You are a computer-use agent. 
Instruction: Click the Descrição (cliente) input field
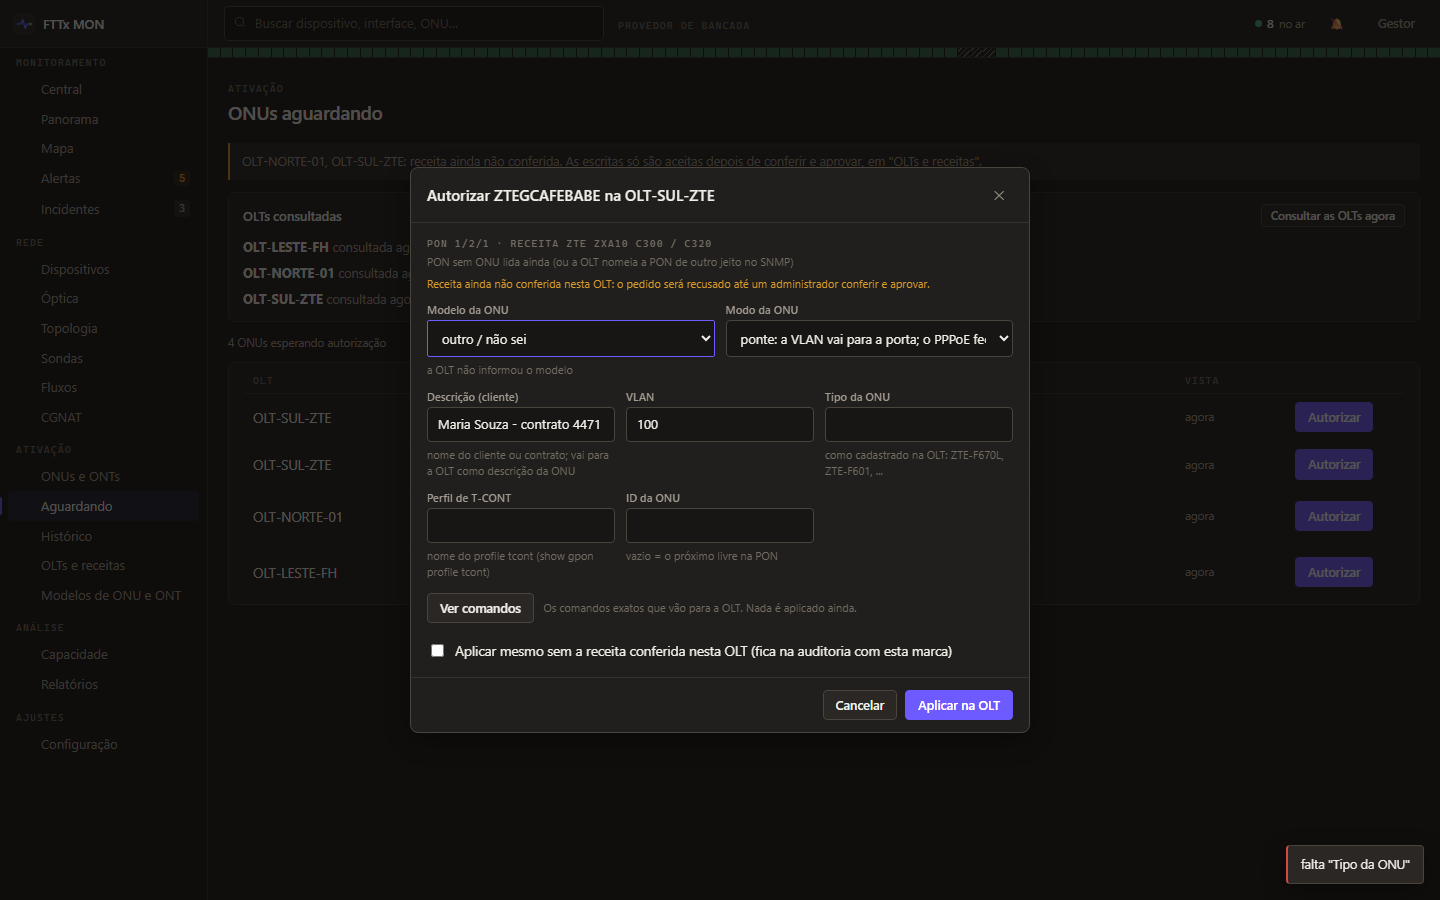(521, 424)
